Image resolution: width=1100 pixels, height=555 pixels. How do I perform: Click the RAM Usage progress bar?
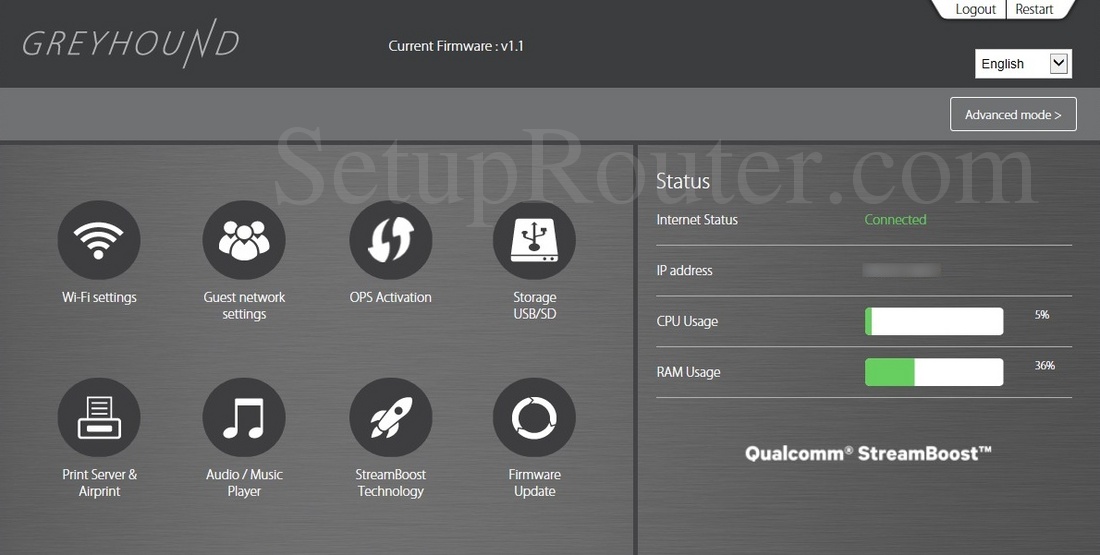934,372
